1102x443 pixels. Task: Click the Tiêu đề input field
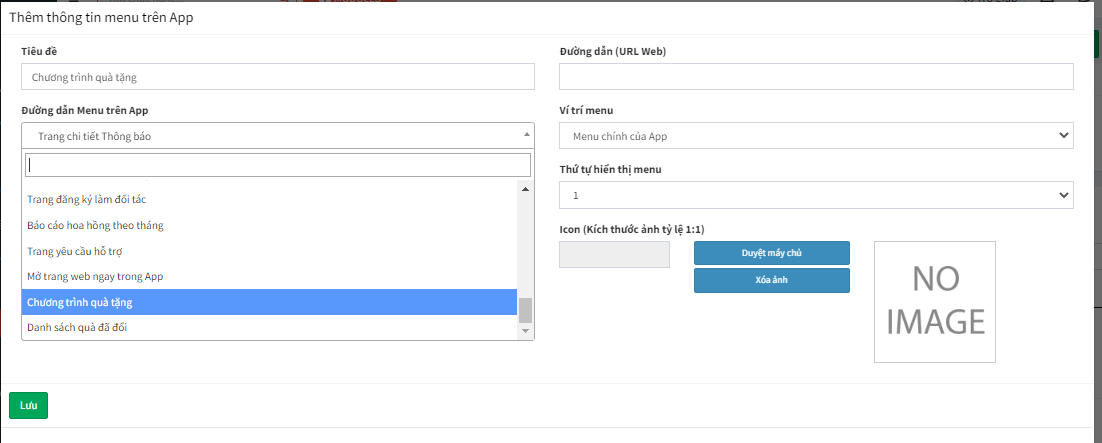click(277, 77)
